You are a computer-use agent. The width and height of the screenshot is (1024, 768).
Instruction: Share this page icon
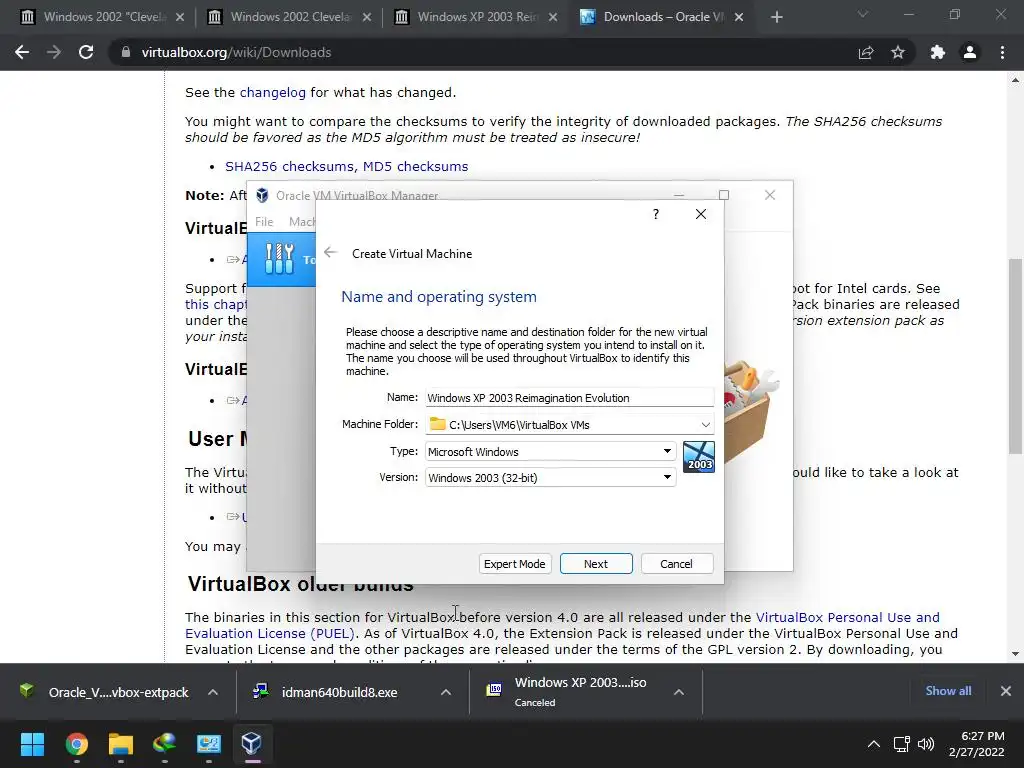(866, 52)
